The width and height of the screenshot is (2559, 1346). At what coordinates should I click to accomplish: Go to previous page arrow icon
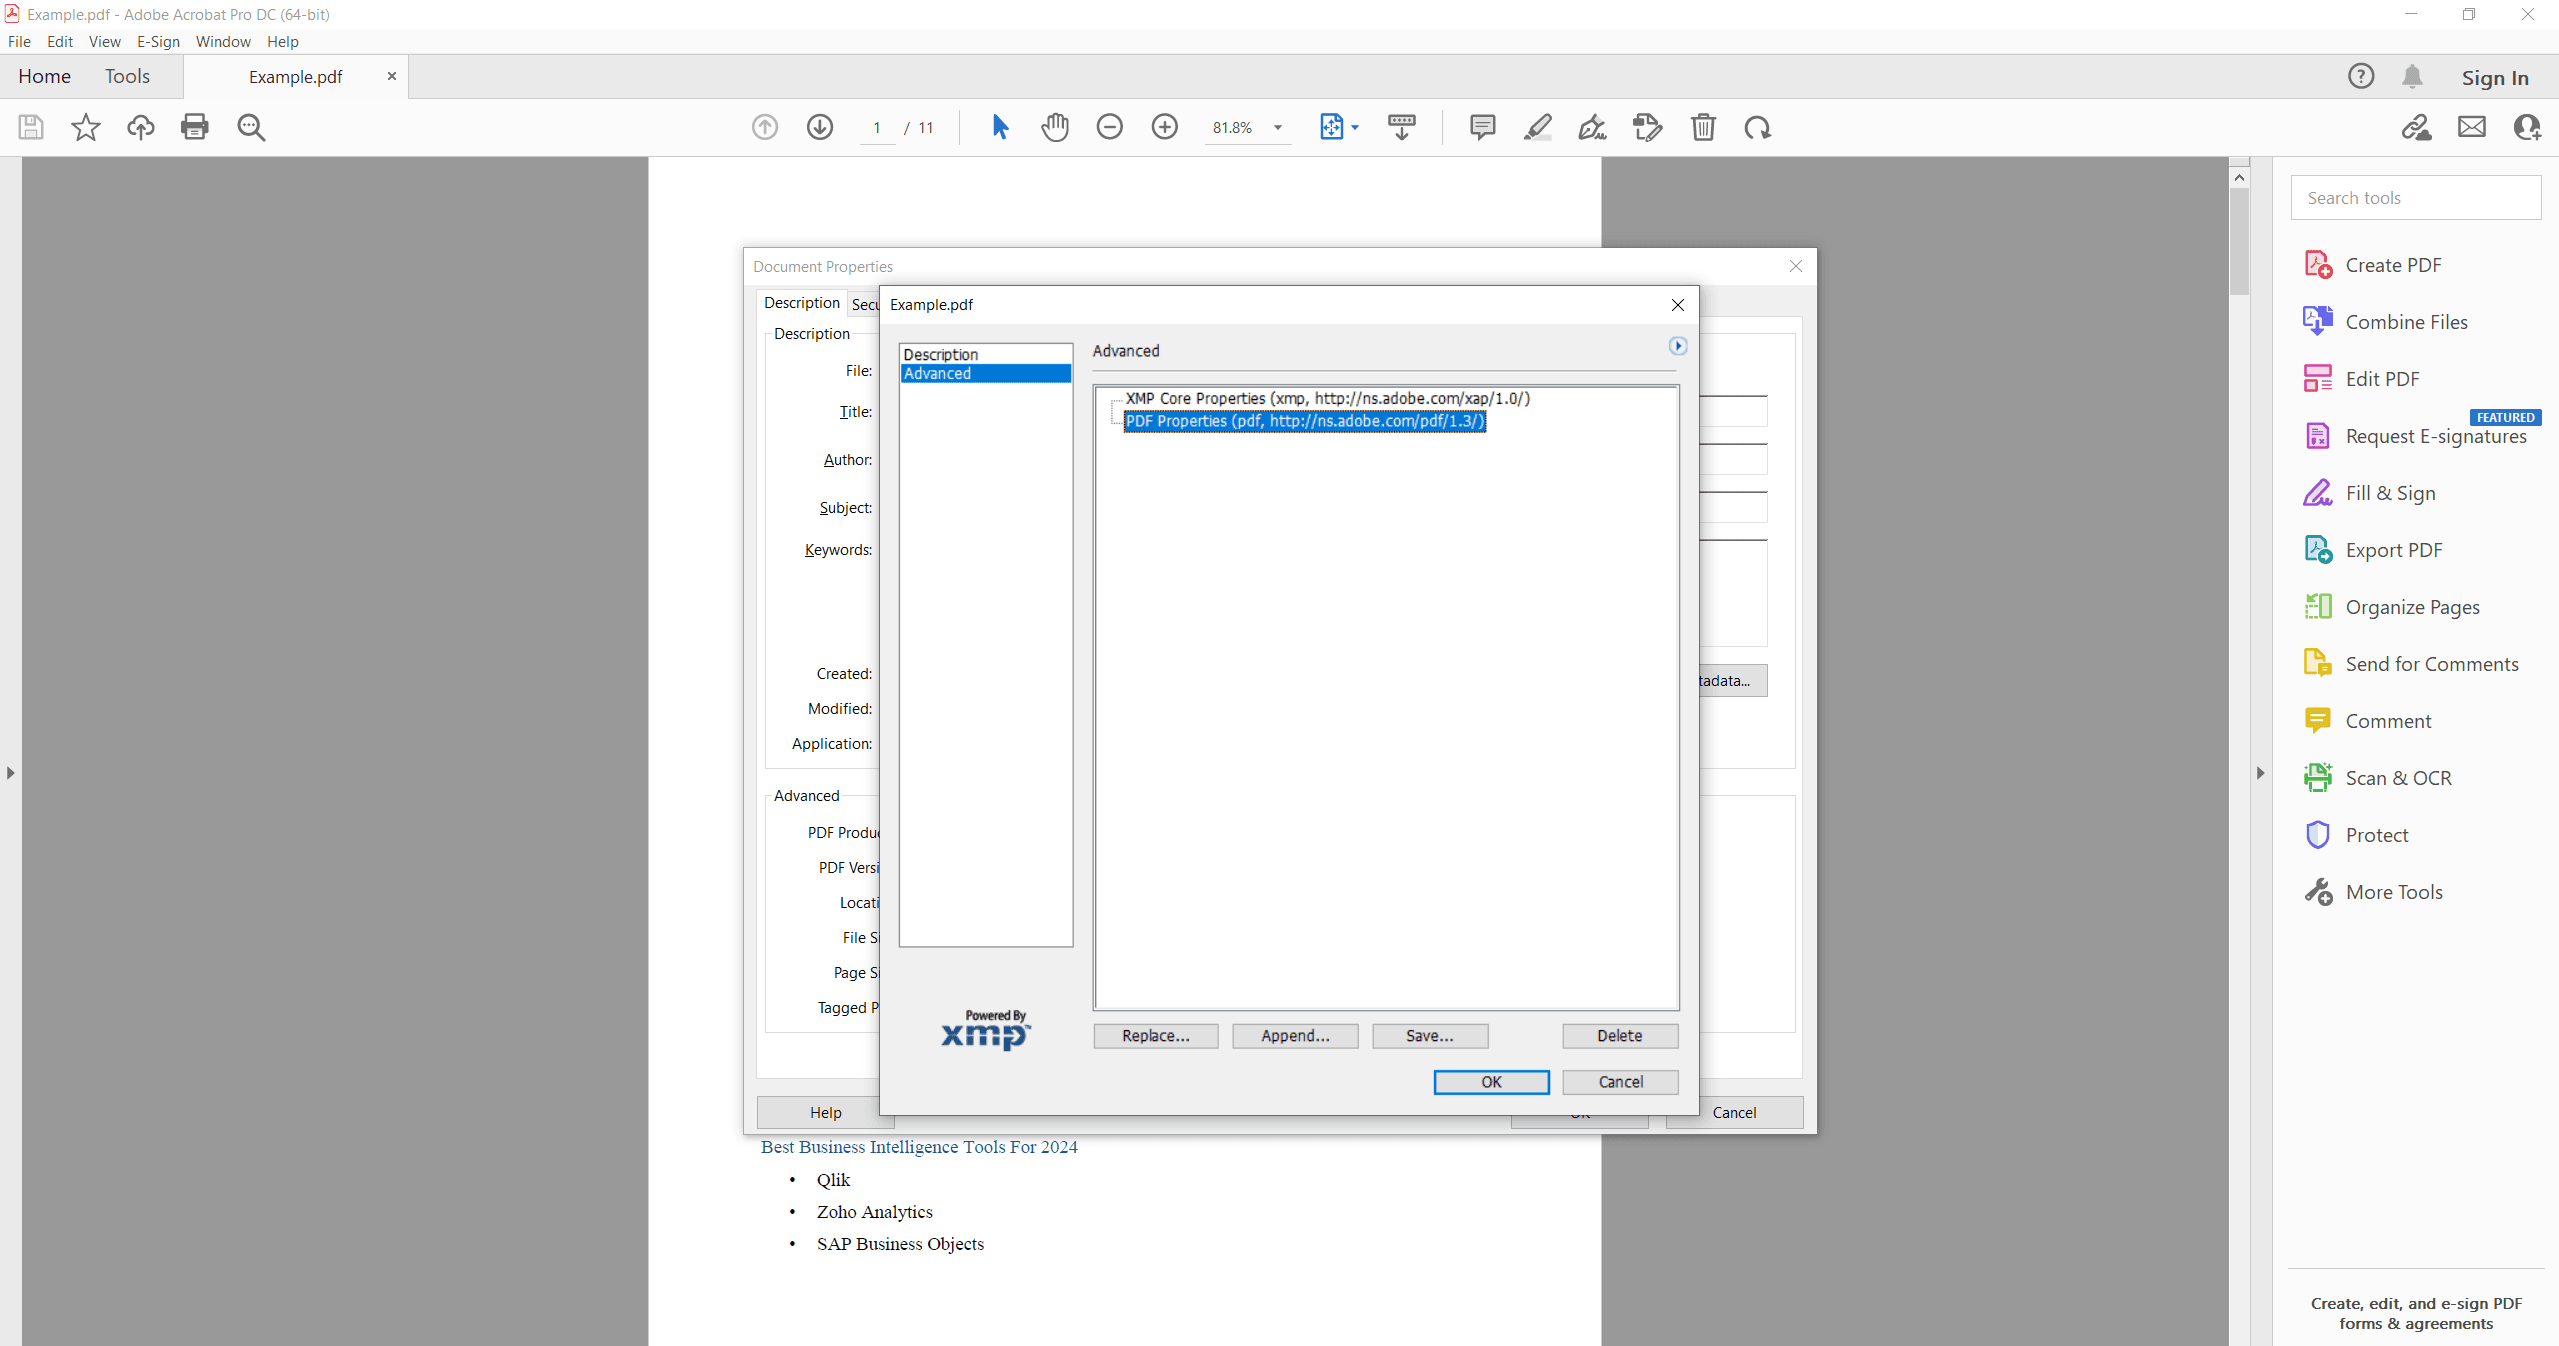click(x=765, y=127)
